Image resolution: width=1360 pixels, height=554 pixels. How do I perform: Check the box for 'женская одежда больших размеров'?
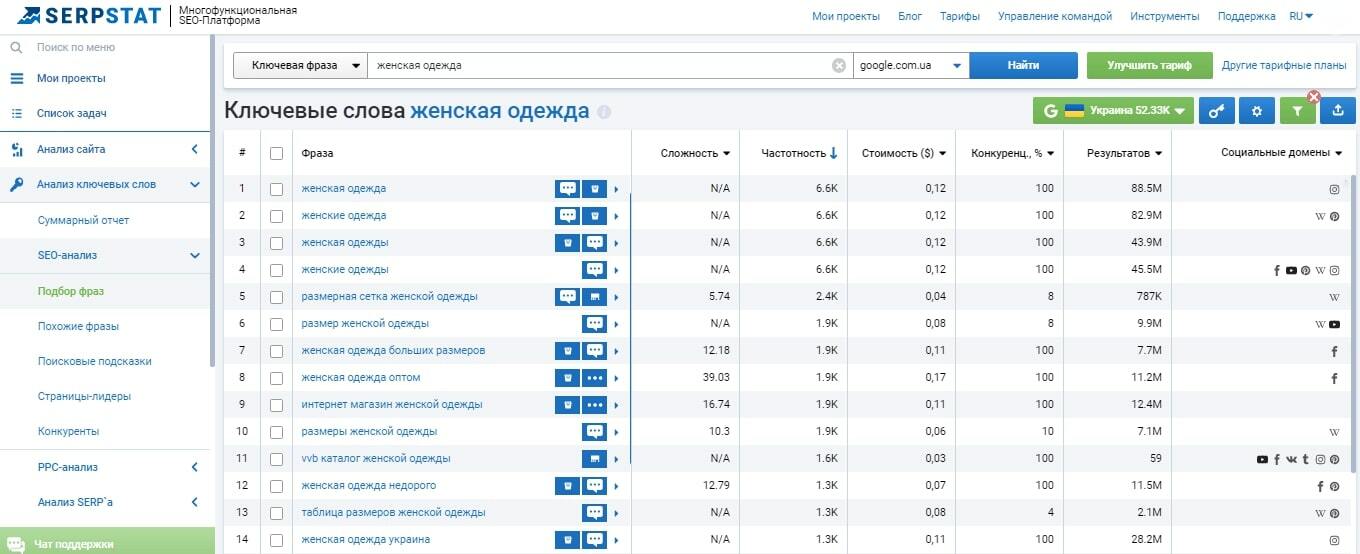pos(276,350)
